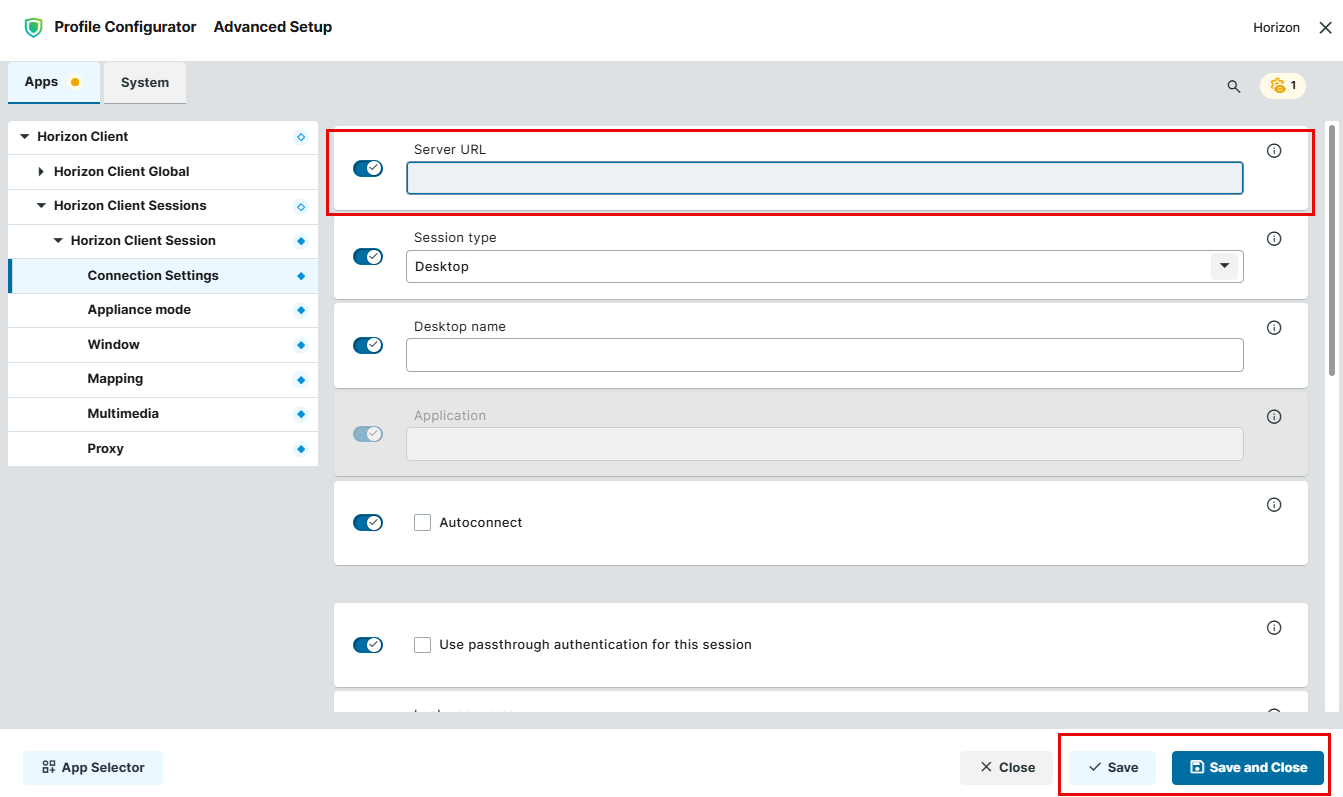The width and height of the screenshot is (1343, 797).
Task: Toggle the Server URL switch
Action: [x=368, y=168]
